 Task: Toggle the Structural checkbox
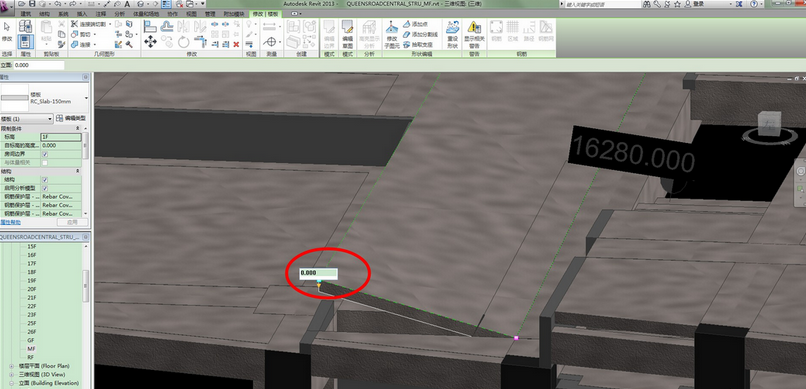click(x=45, y=180)
